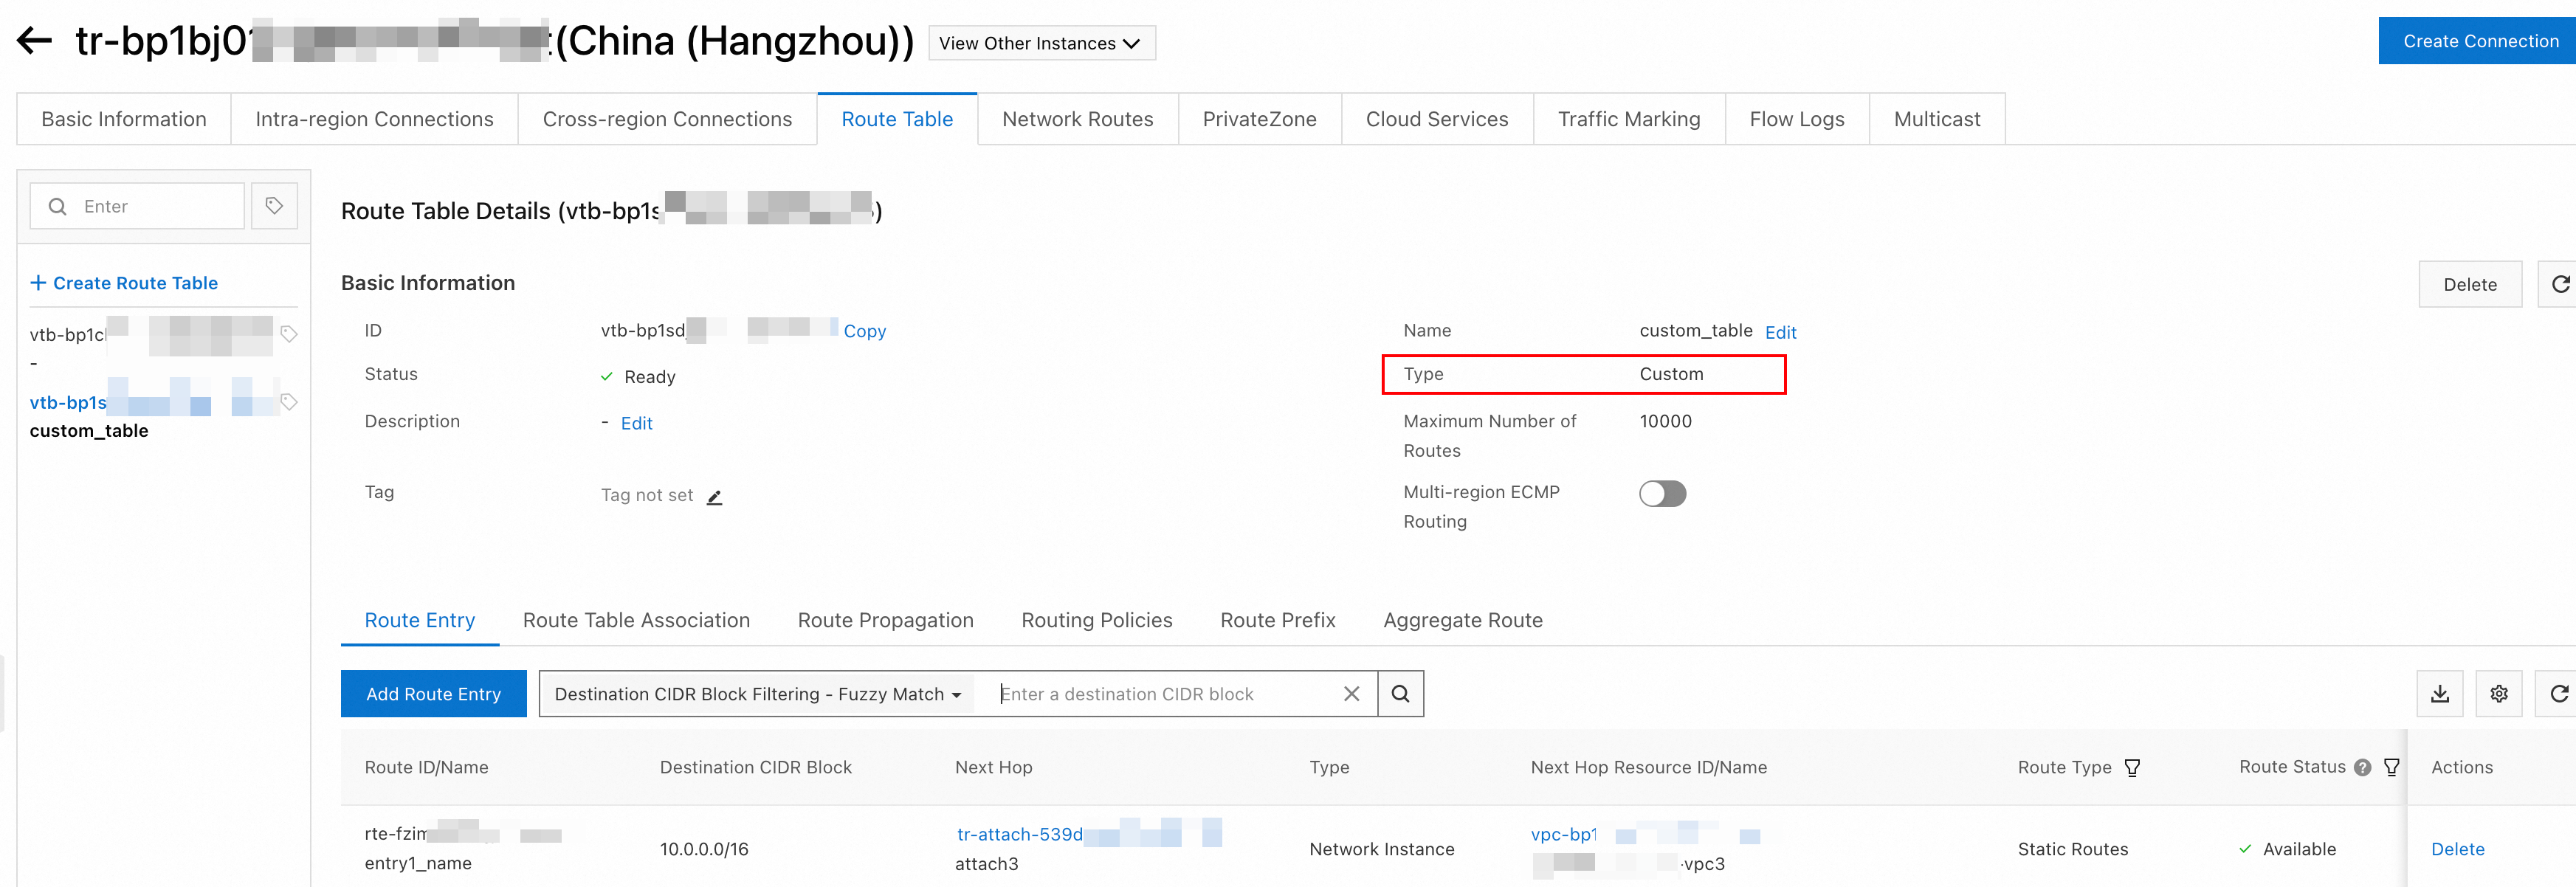Click the back arrow icon
Image resolution: width=2576 pixels, height=887 pixels.
pos(34,41)
